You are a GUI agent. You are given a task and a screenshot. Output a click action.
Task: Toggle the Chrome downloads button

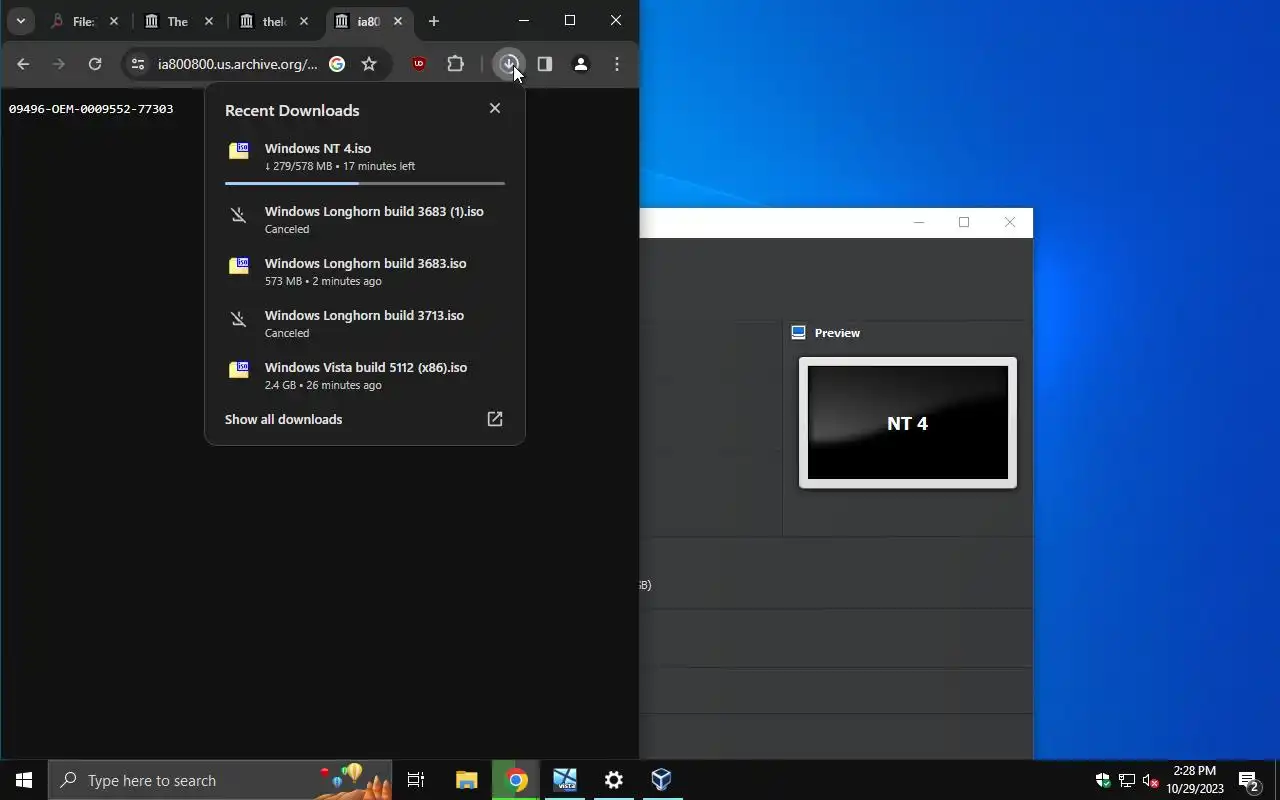(x=509, y=64)
